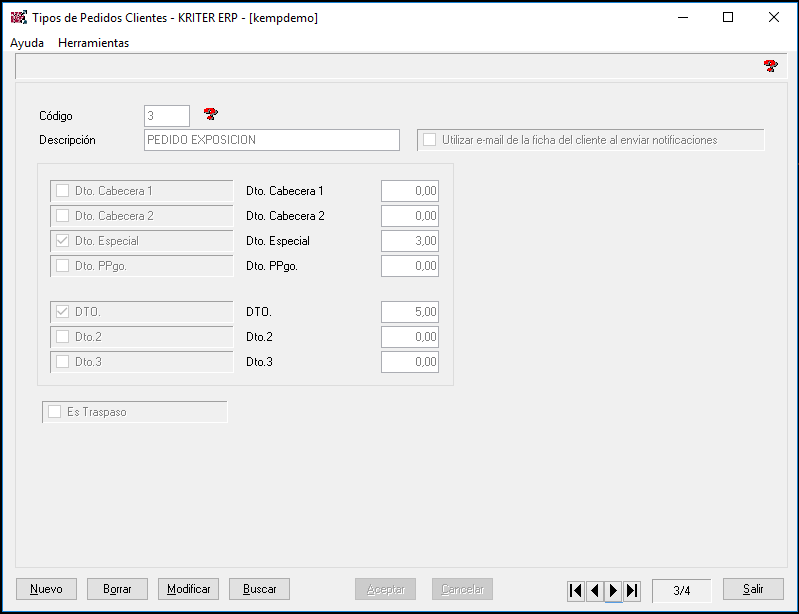Viewport: 799px width, 614px height.
Task: Click the Dto. Especial value 3,00
Action: tap(410, 241)
